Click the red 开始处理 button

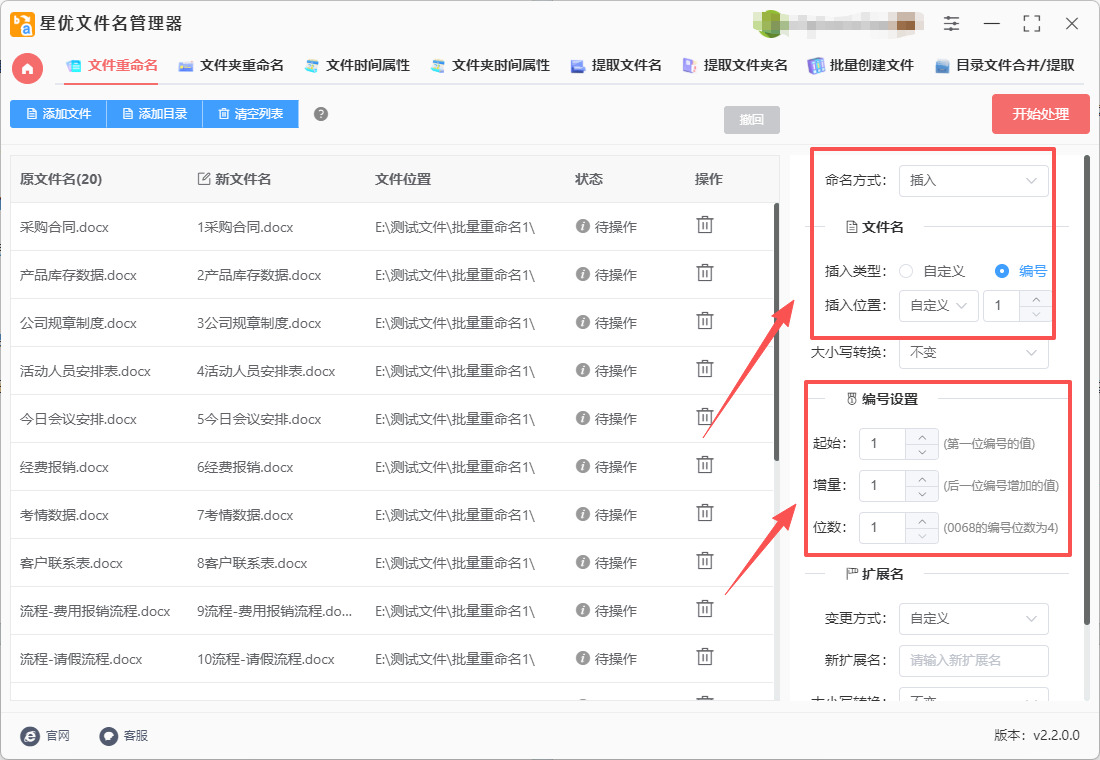tap(1040, 114)
